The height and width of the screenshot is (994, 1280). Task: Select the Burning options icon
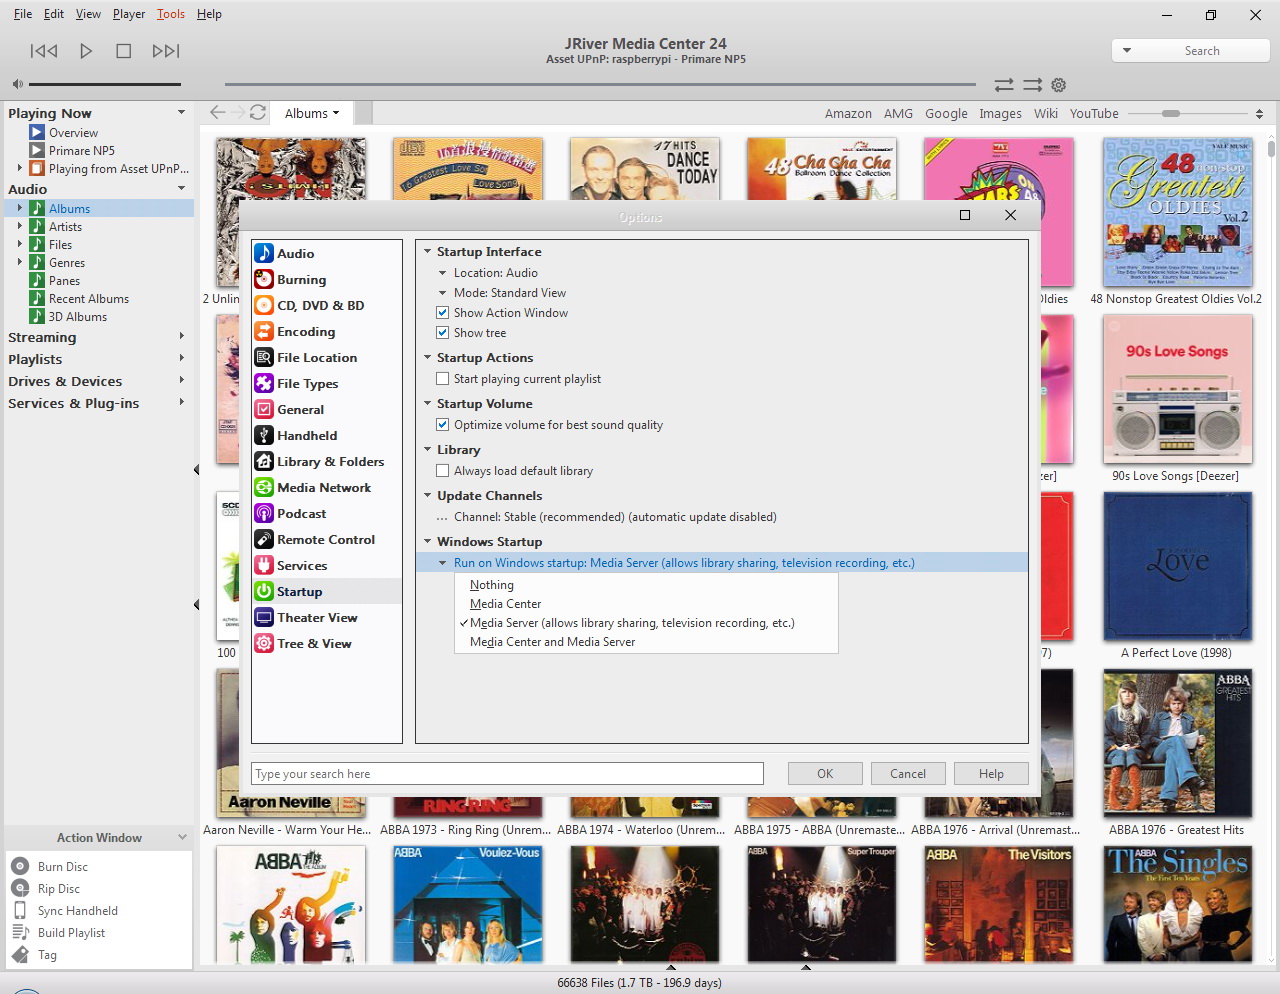264,280
